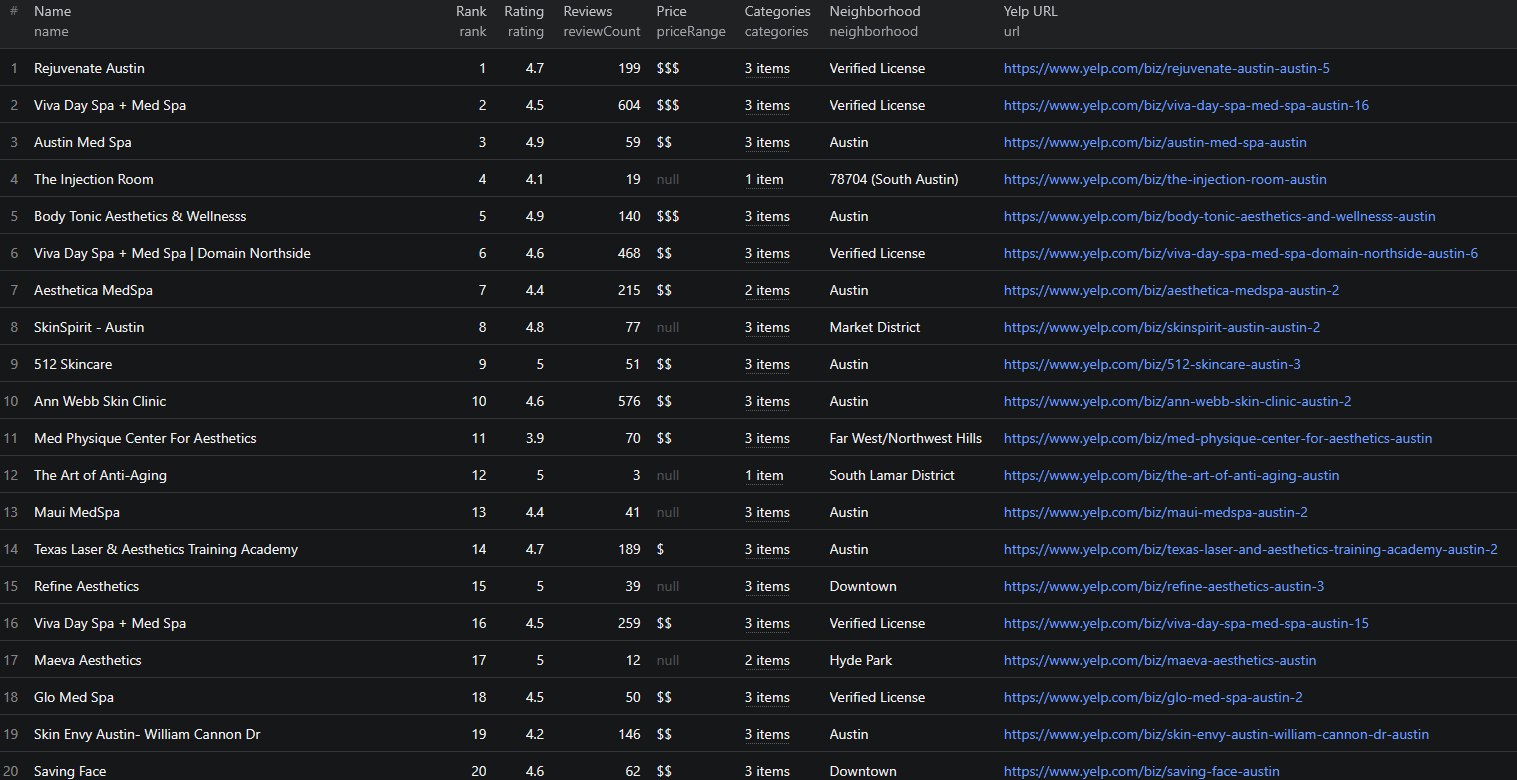The width and height of the screenshot is (1517, 780).
Task: Select the "South Lamar District" neighborhood cell
Action: click(x=892, y=475)
